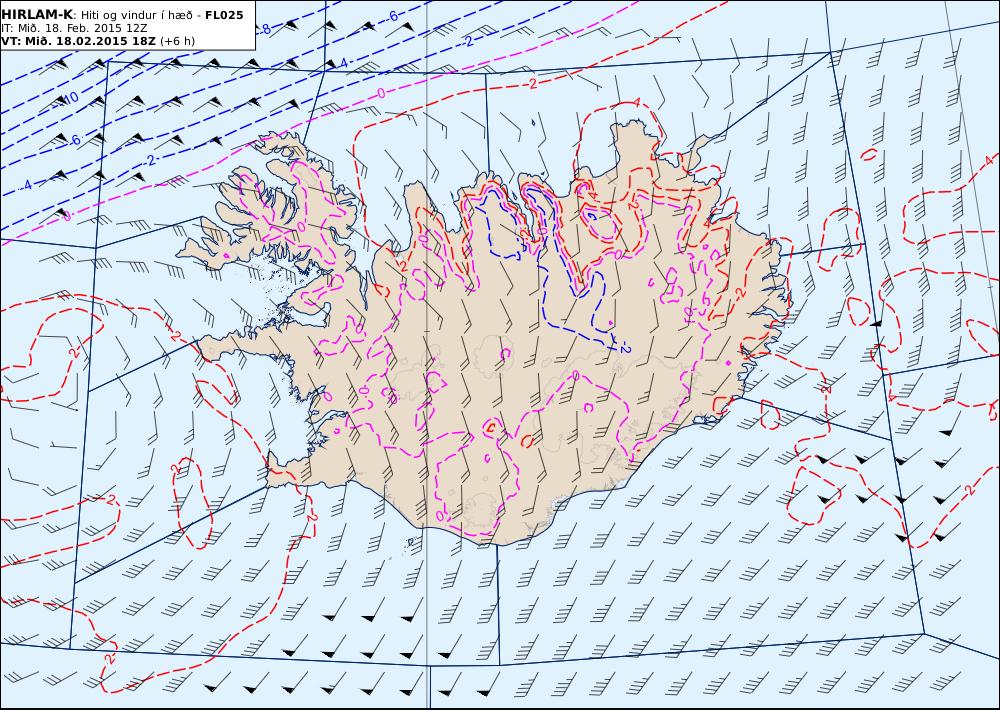Image resolution: width=1000 pixels, height=710 pixels.
Task: Click the HIRLAM-K model title text
Action: 36,15
